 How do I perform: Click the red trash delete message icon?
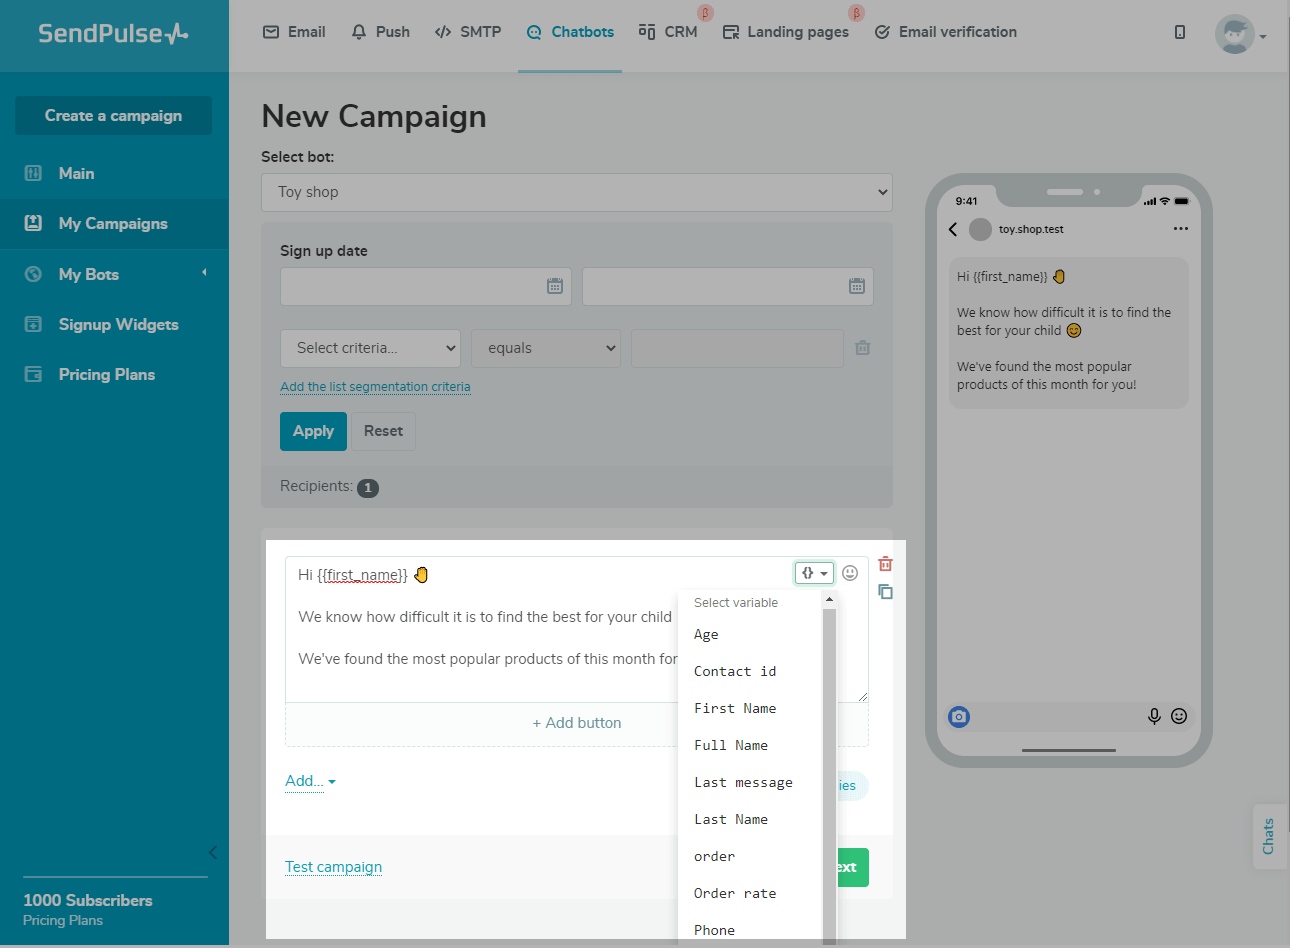click(885, 564)
